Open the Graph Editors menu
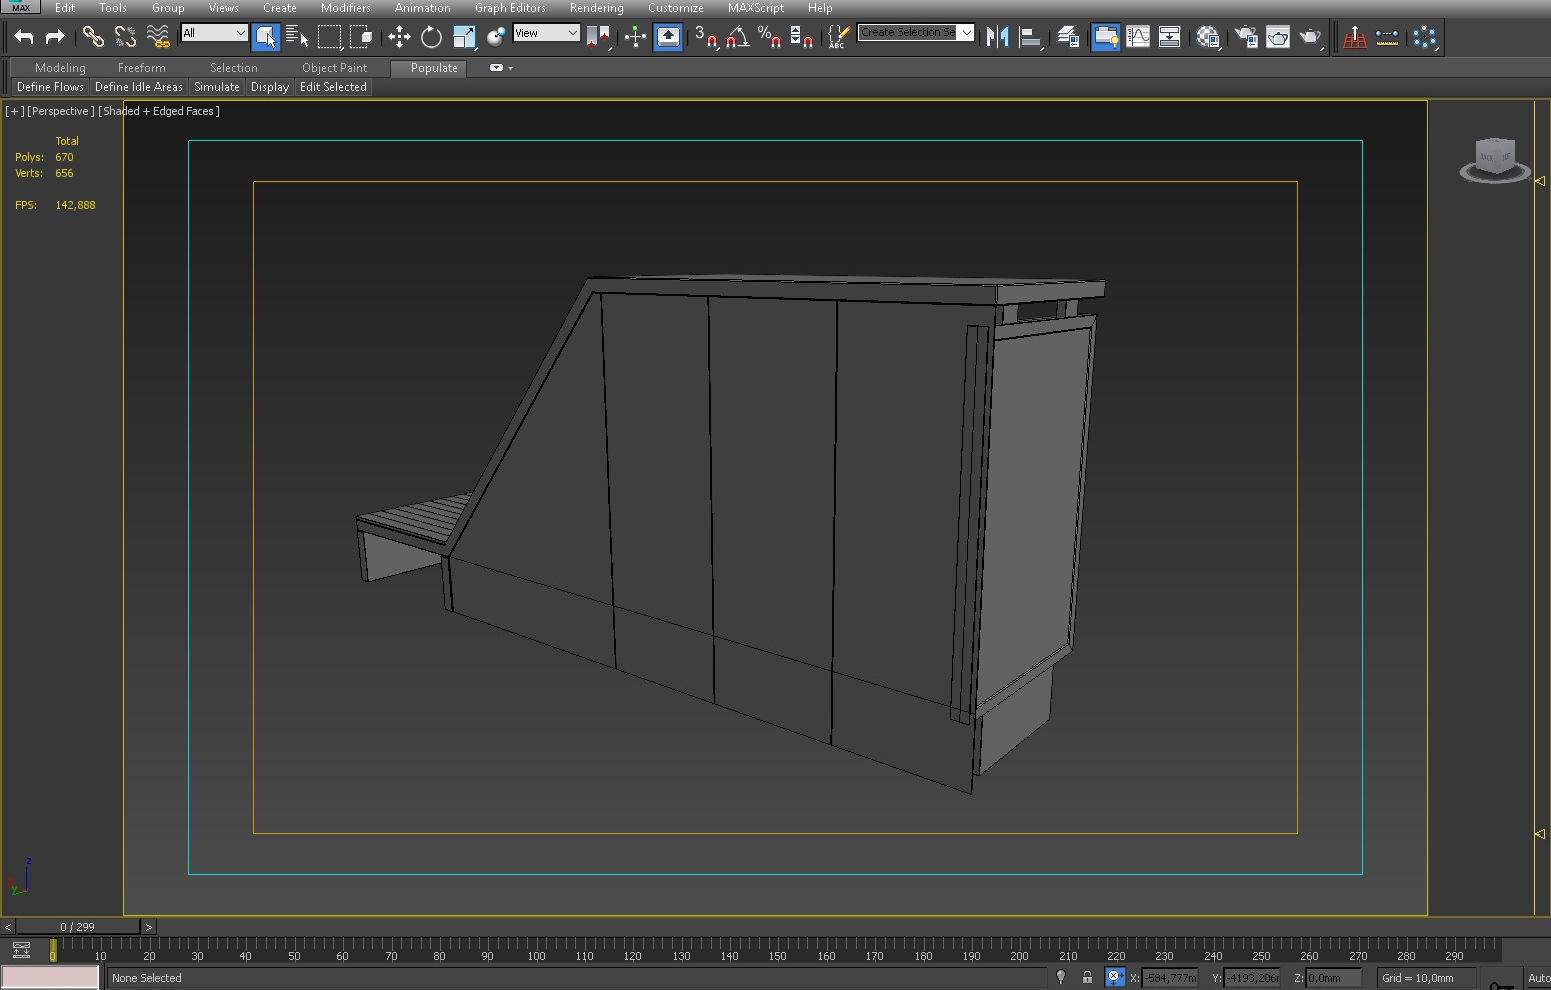This screenshot has height=990, width=1551. (510, 8)
